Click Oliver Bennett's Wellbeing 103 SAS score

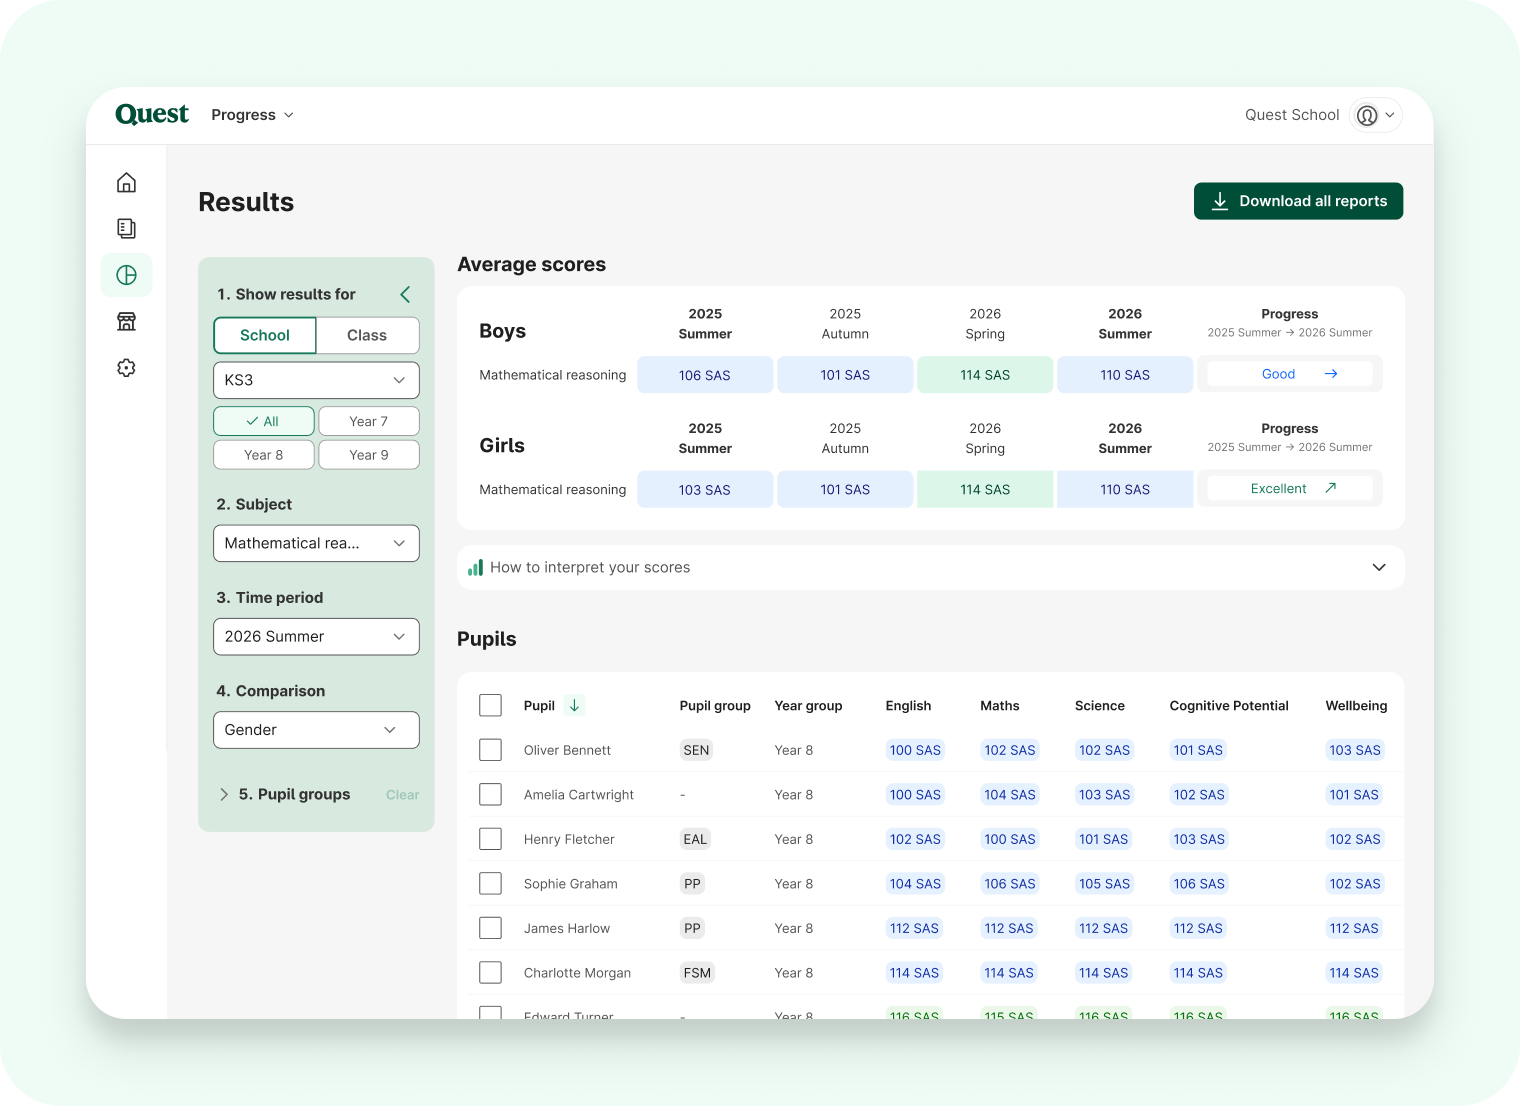point(1355,750)
